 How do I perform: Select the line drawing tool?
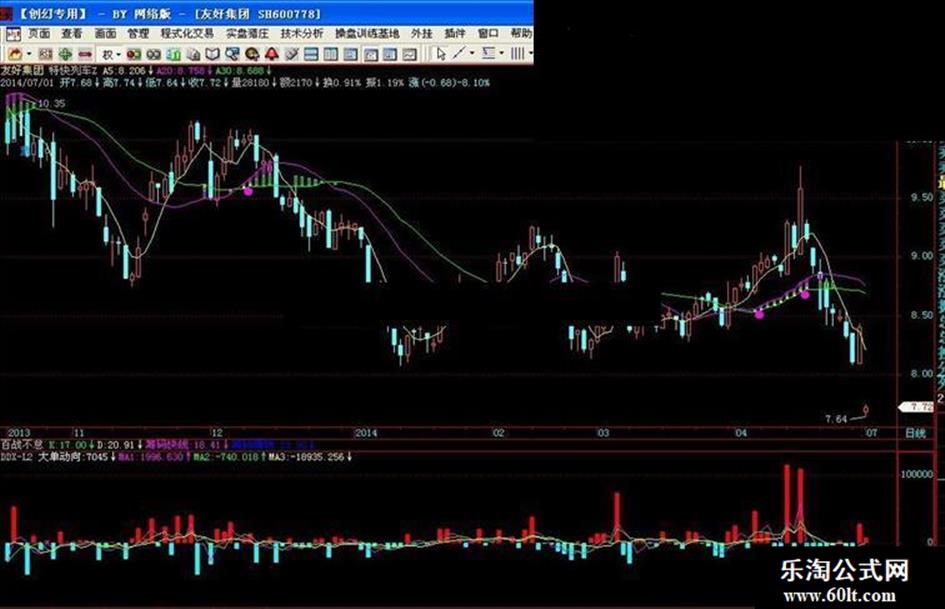pos(460,54)
